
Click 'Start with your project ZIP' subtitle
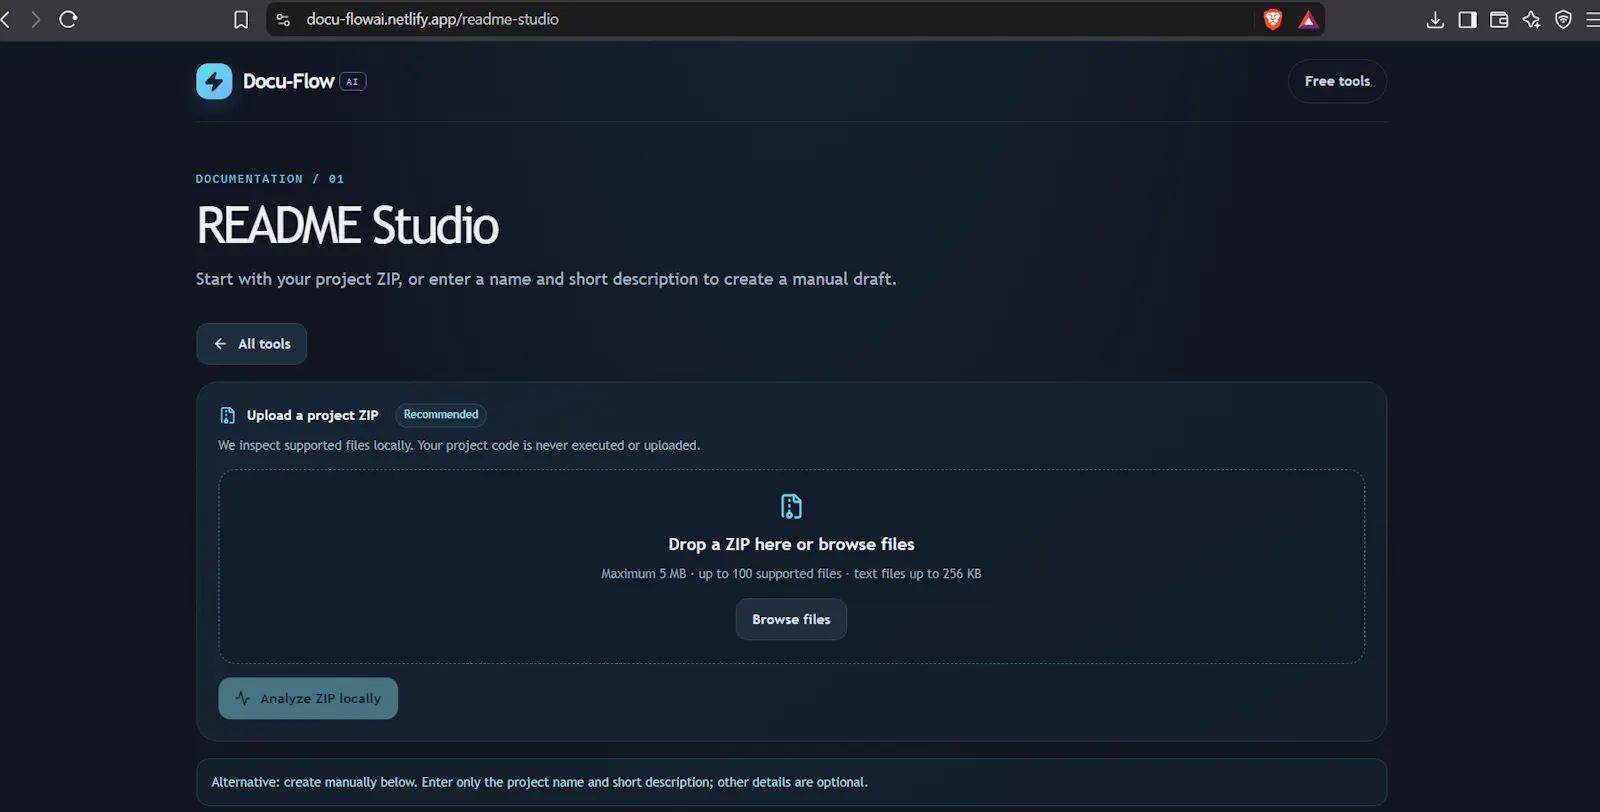pyautogui.click(x=546, y=279)
